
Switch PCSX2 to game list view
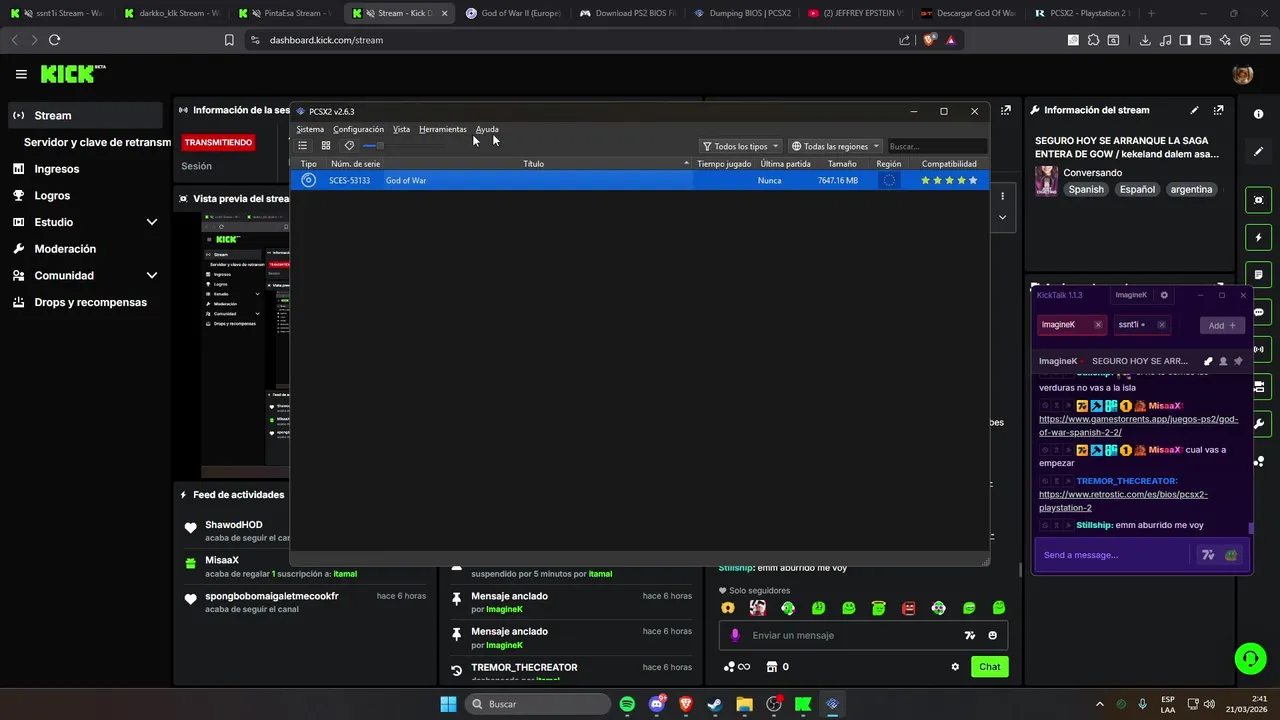coord(302,146)
